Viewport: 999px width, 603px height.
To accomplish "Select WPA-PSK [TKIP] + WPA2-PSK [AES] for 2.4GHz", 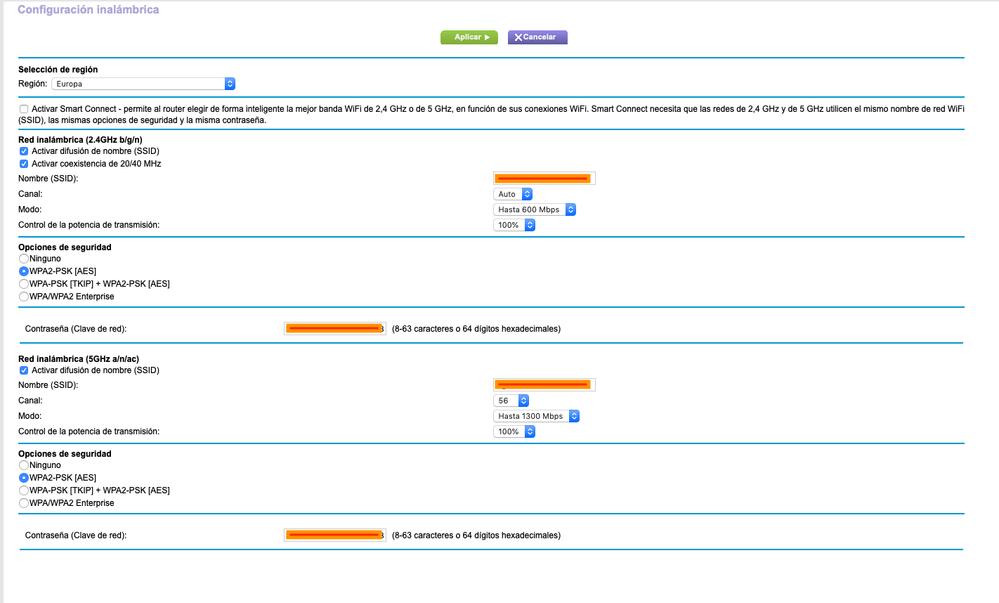I will tap(24, 284).
